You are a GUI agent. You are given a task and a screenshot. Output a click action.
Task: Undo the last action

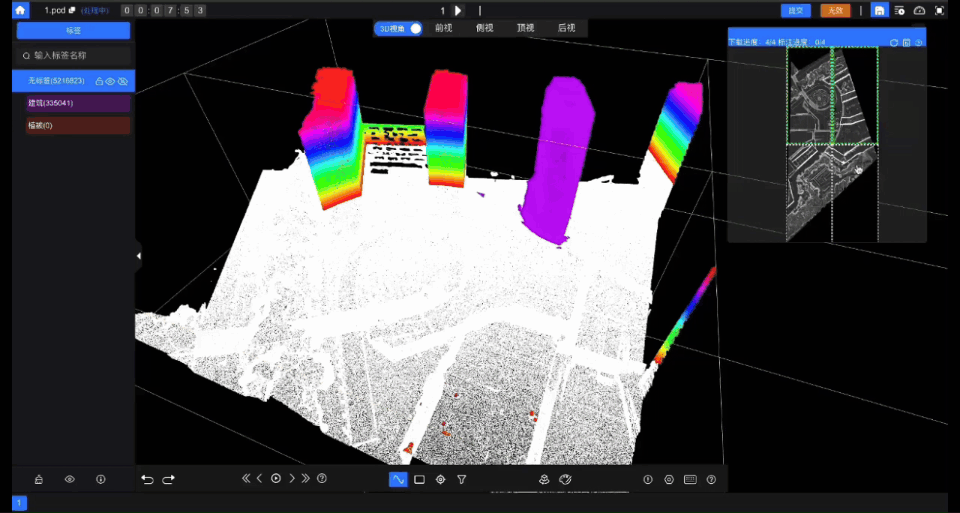148,480
